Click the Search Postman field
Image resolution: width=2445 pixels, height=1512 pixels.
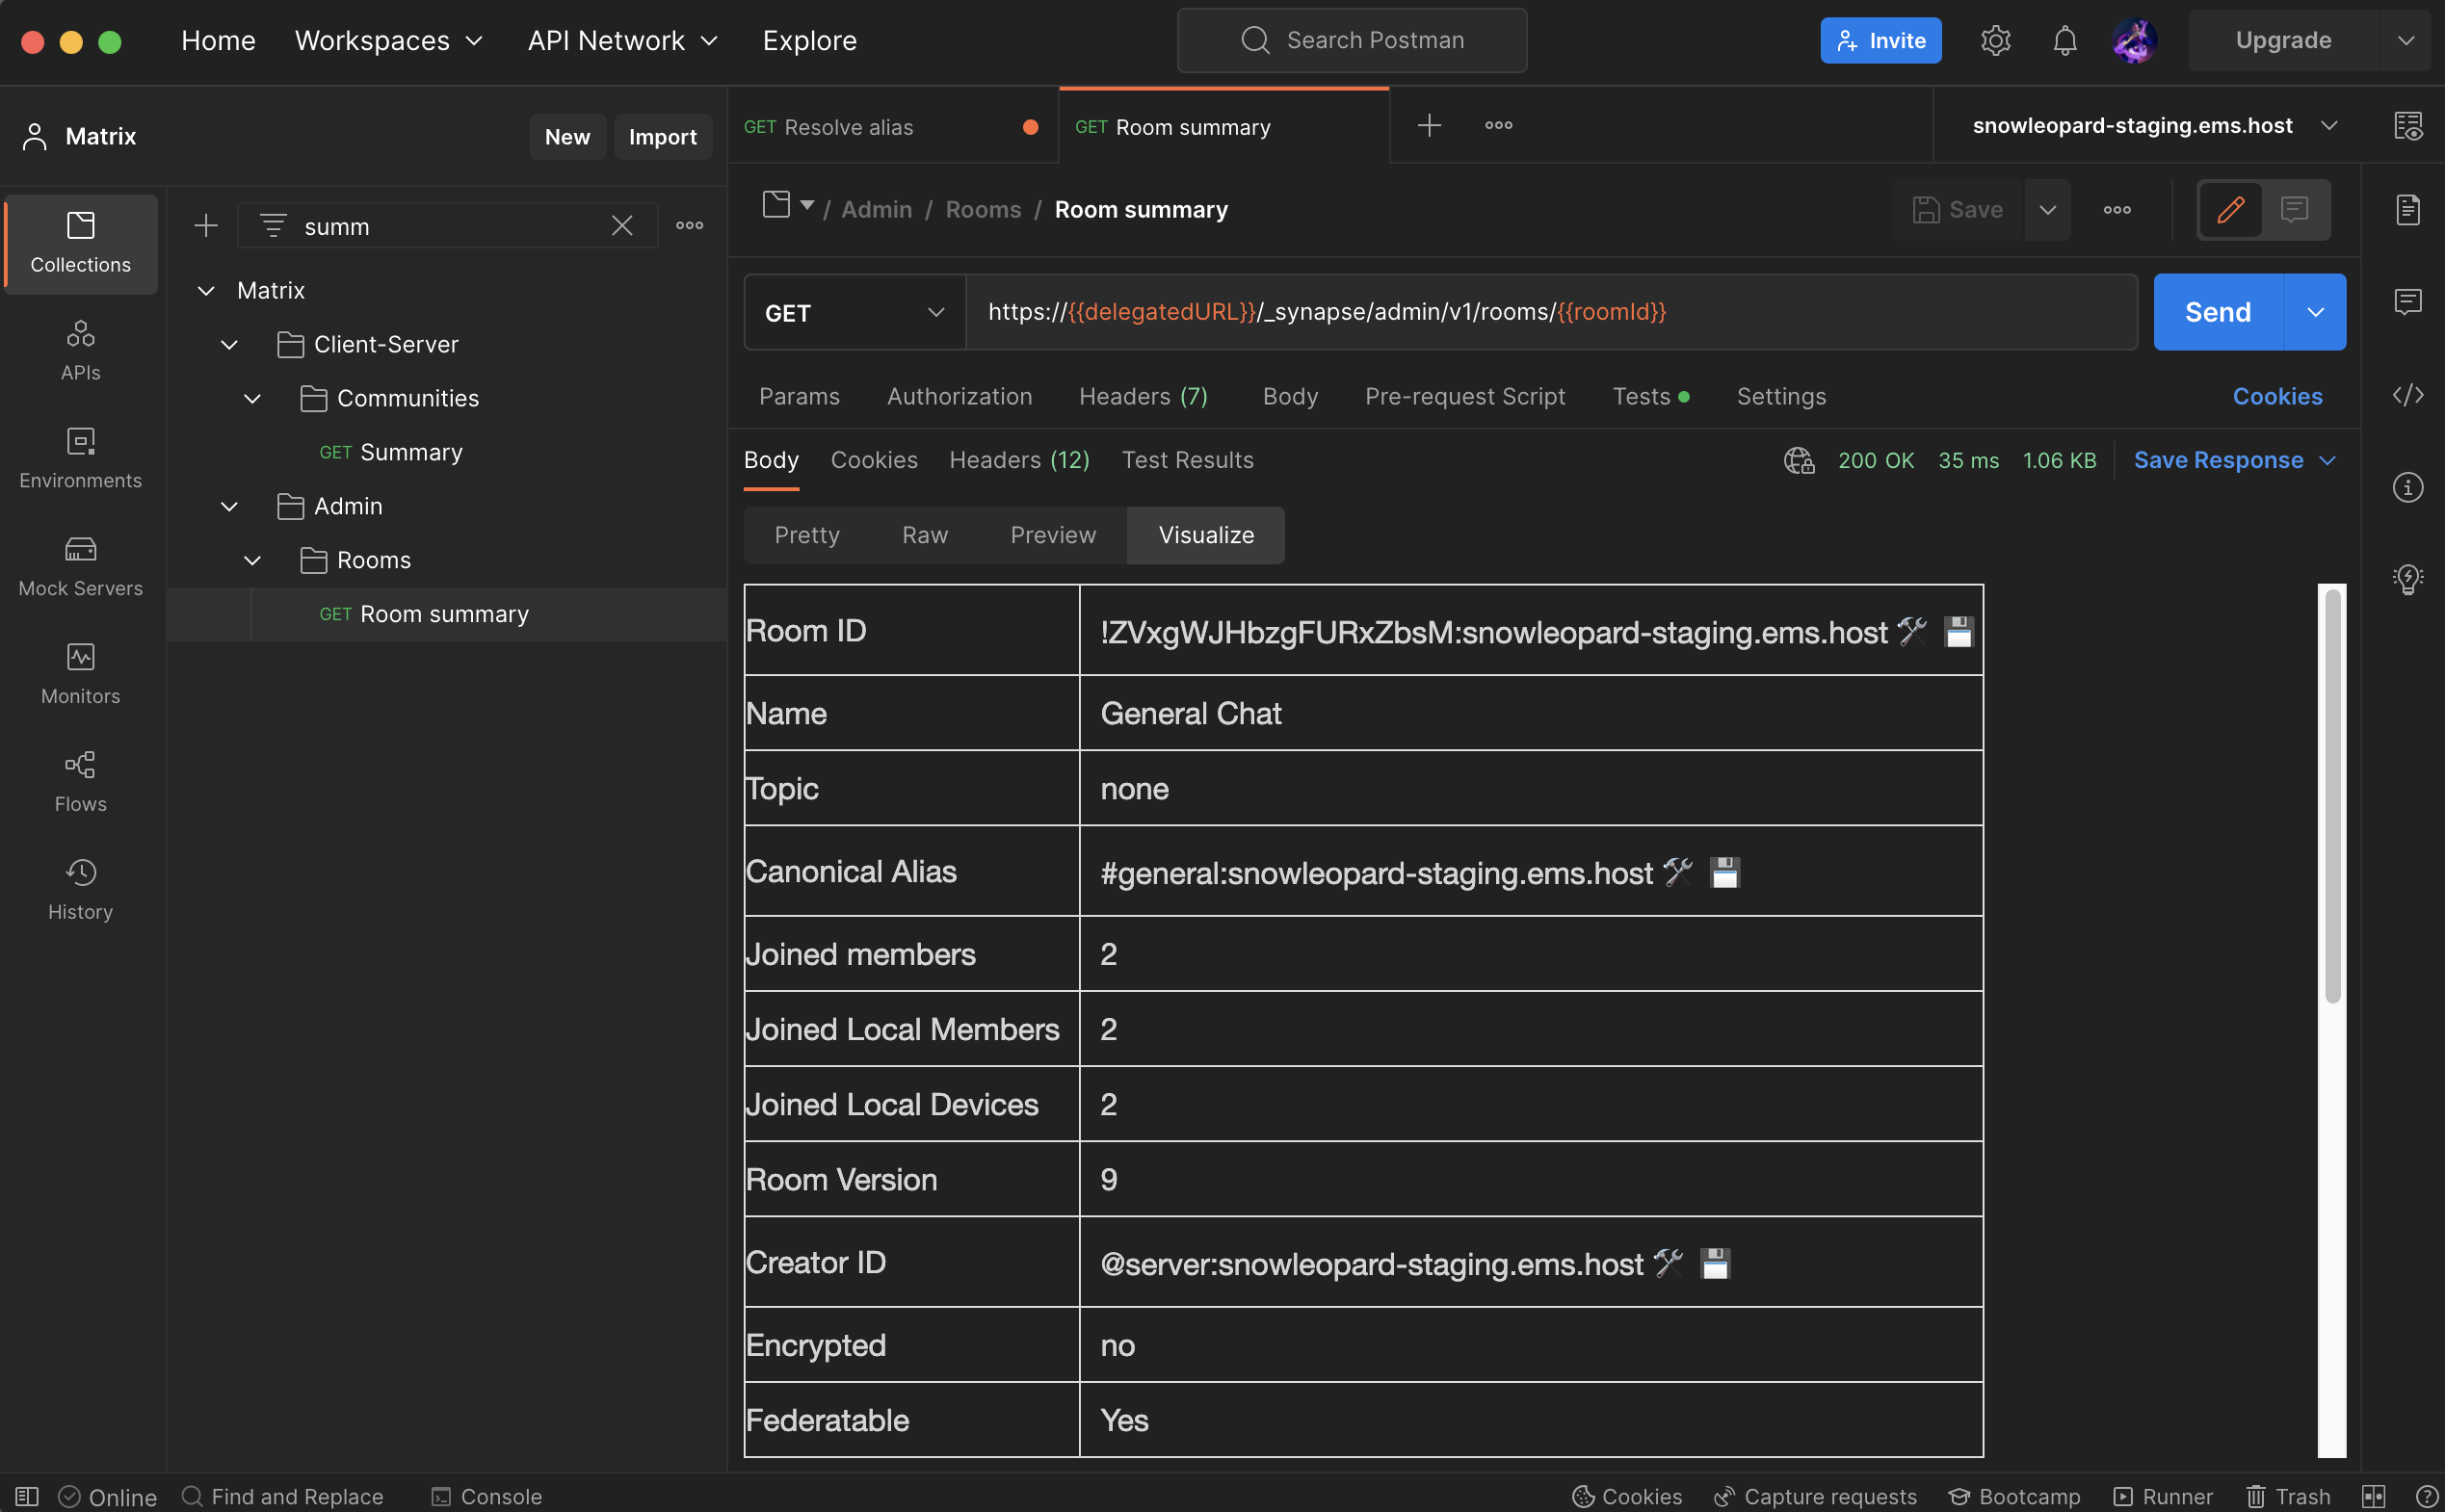1352,40
